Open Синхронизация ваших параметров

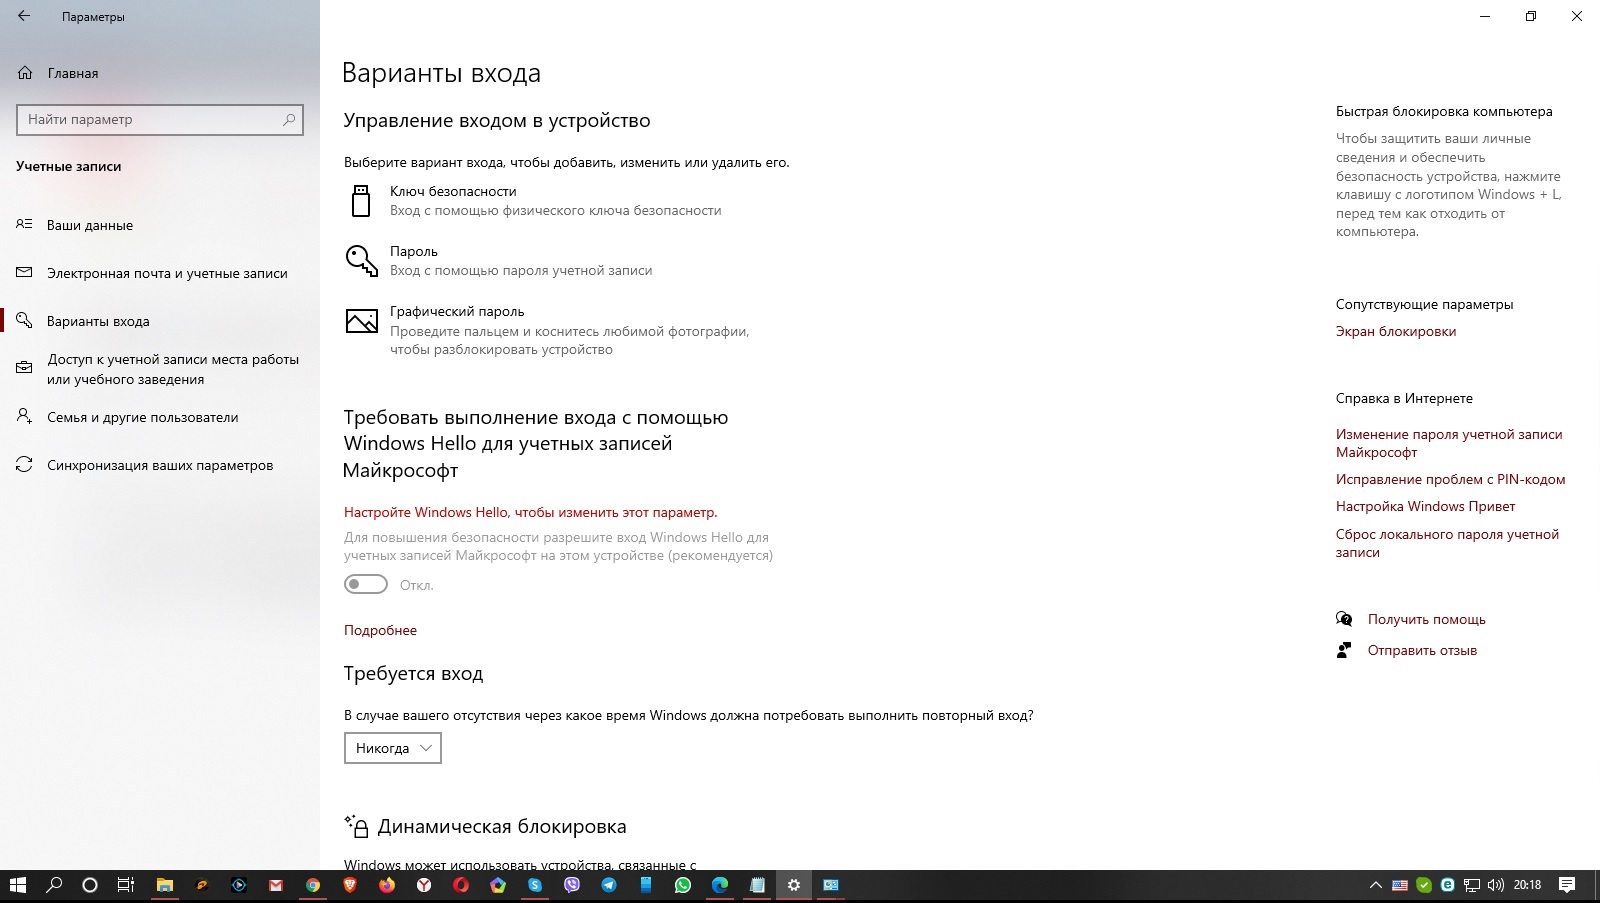click(160, 465)
